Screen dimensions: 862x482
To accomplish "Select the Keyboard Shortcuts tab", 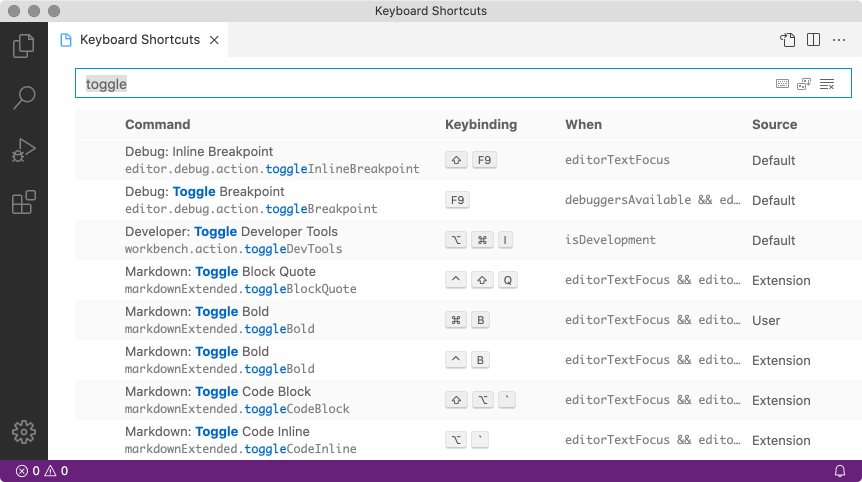I will coord(139,40).
